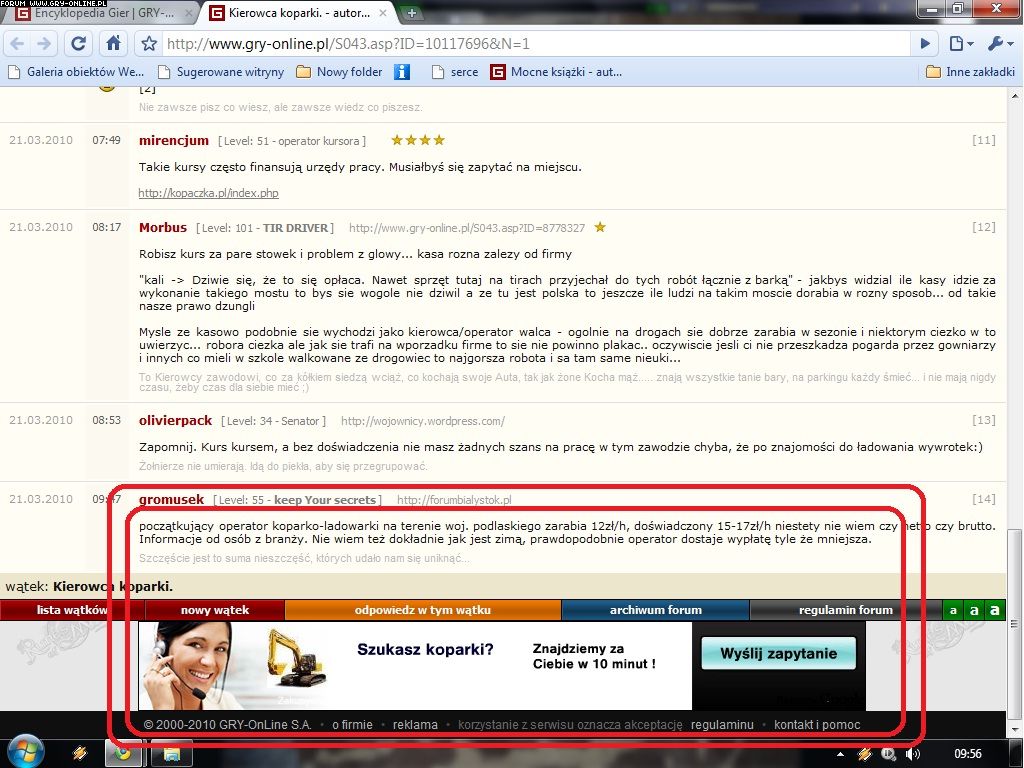Open the serce bookmark
The height and width of the screenshot is (768, 1024).
[455, 72]
